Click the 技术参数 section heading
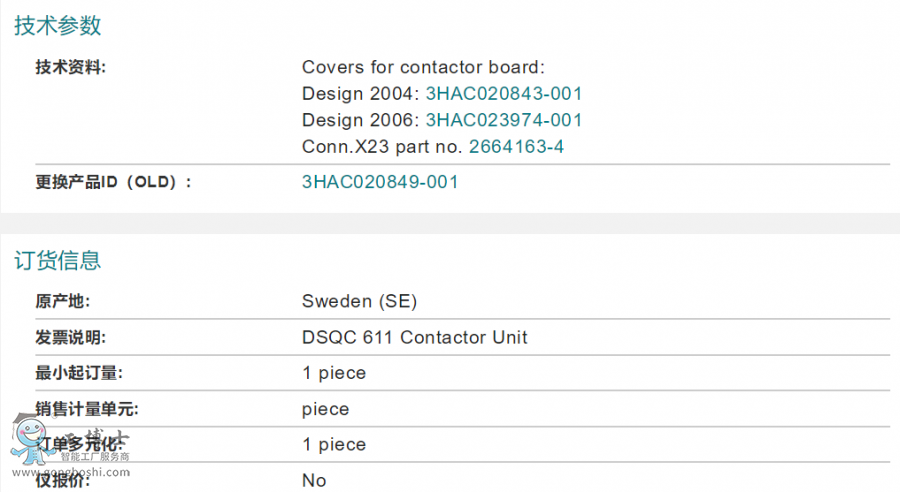The height and width of the screenshot is (492, 900). [x=57, y=26]
